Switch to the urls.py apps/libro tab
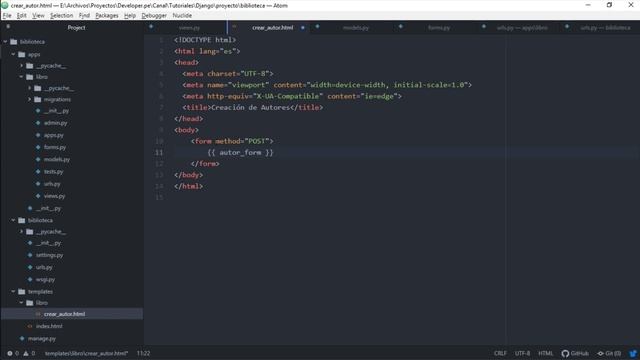The image size is (640, 360). tap(522, 28)
